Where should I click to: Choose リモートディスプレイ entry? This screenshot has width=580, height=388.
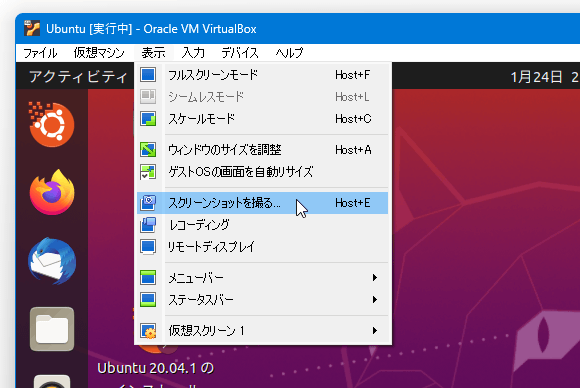pos(263,247)
